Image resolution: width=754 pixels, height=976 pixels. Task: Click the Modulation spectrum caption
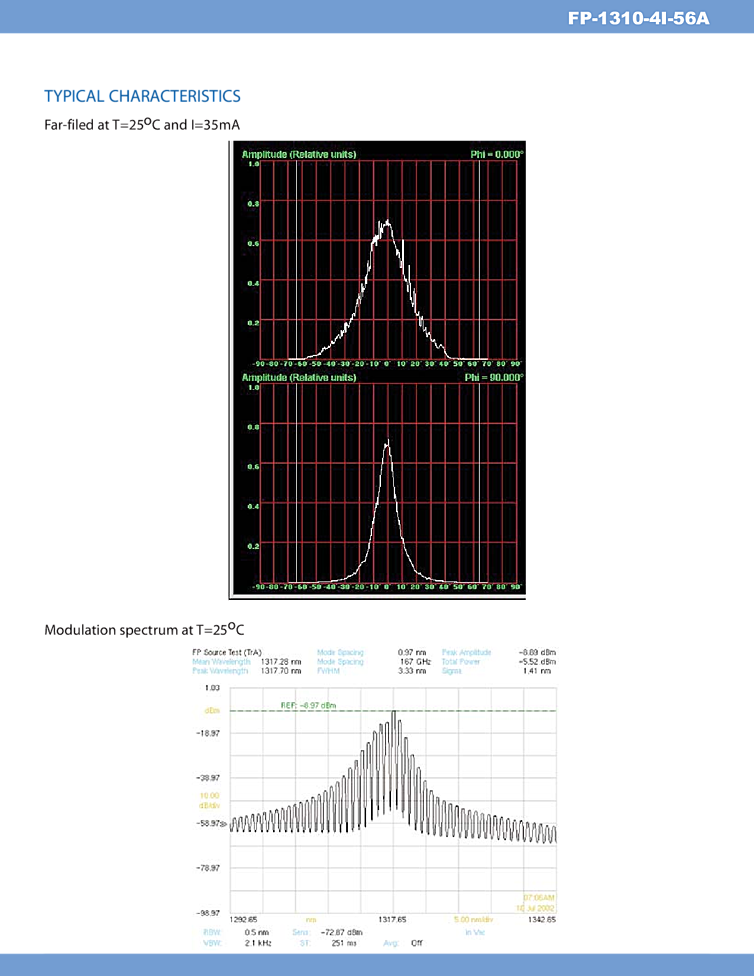click(x=144, y=629)
